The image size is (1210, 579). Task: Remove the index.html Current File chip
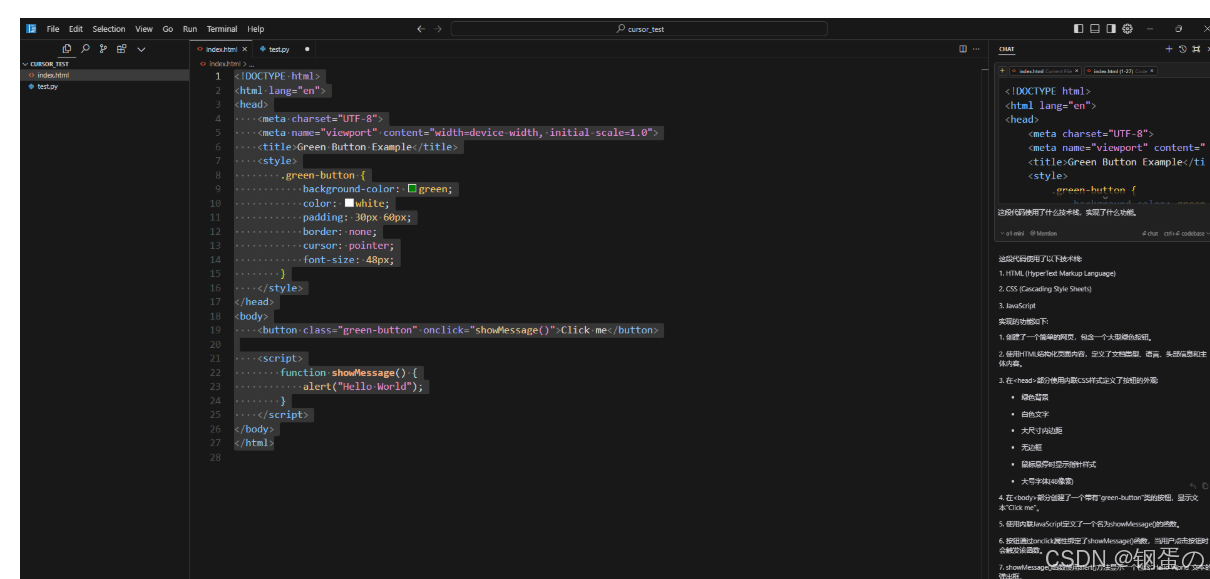[x=1077, y=71]
